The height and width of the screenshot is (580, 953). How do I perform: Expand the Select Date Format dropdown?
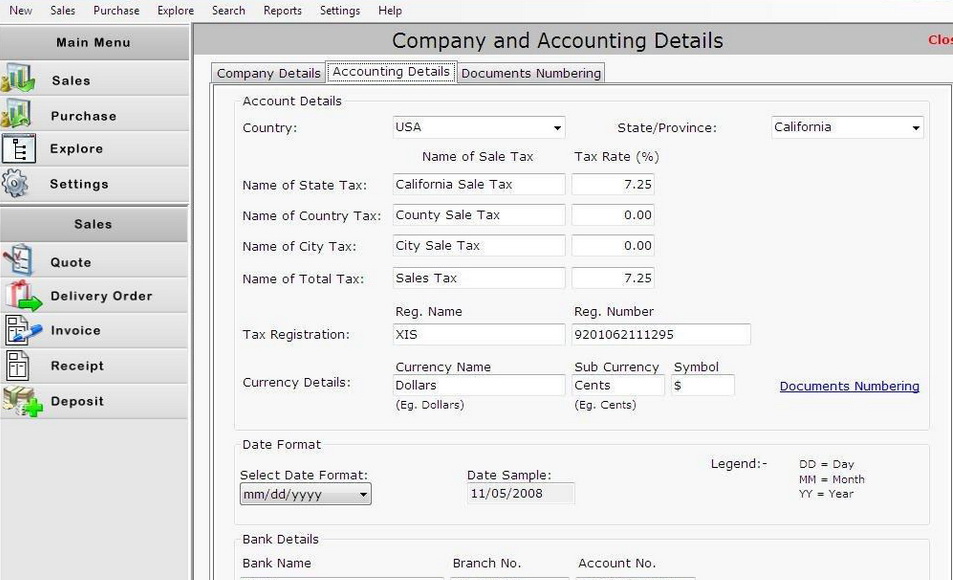tap(305, 494)
